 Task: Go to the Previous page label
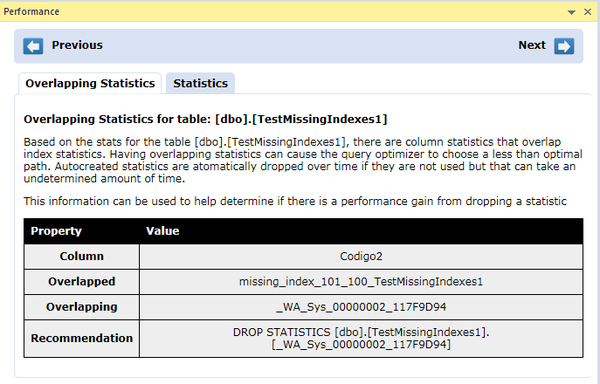pos(77,45)
